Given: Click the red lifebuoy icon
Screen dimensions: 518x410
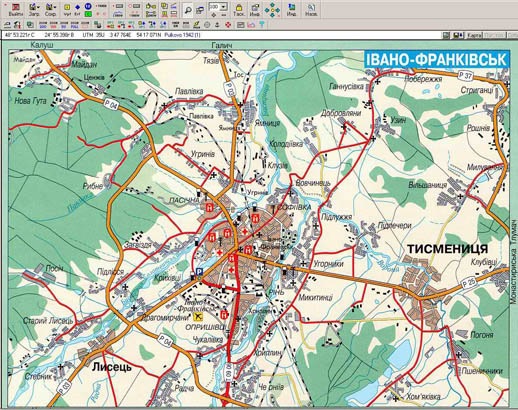Looking at the screenshot, I should point(228,25).
